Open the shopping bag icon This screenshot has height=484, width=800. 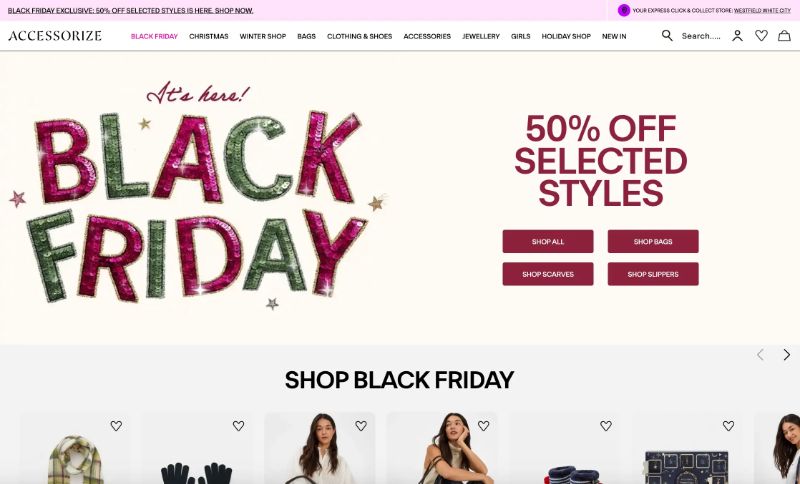click(784, 36)
